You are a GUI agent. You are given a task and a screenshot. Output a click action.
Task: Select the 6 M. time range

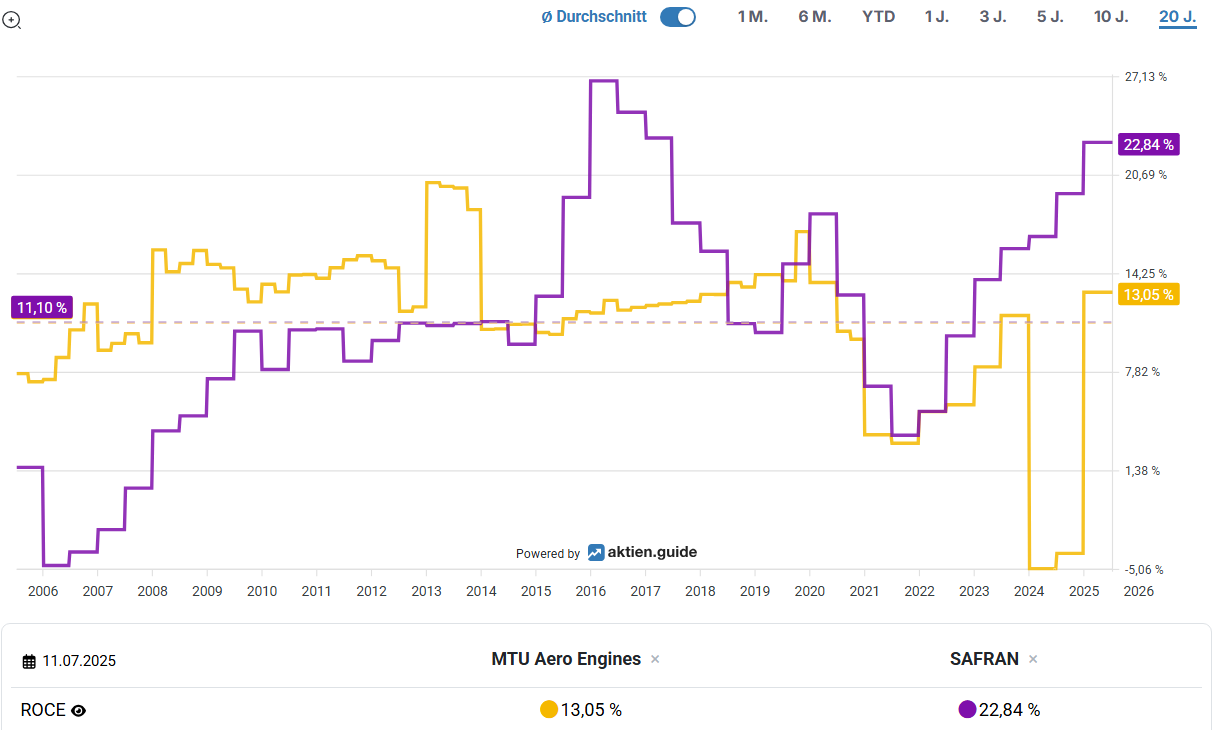[815, 17]
